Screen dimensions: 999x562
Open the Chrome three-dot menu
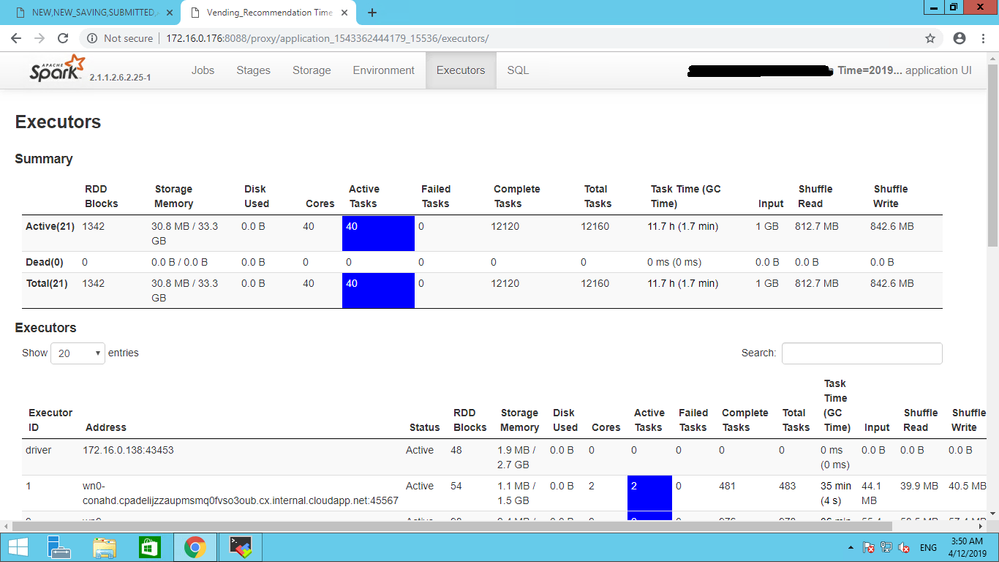984,38
